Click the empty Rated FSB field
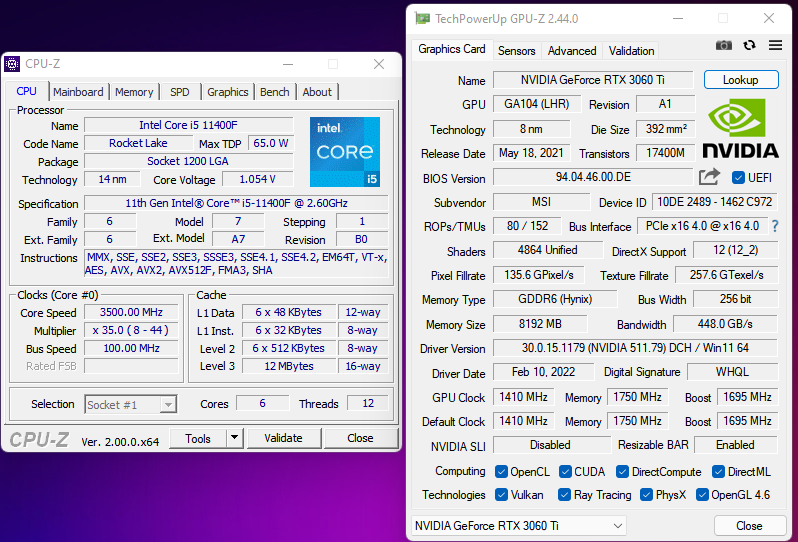This screenshot has width=798, height=542. click(131, 366)
